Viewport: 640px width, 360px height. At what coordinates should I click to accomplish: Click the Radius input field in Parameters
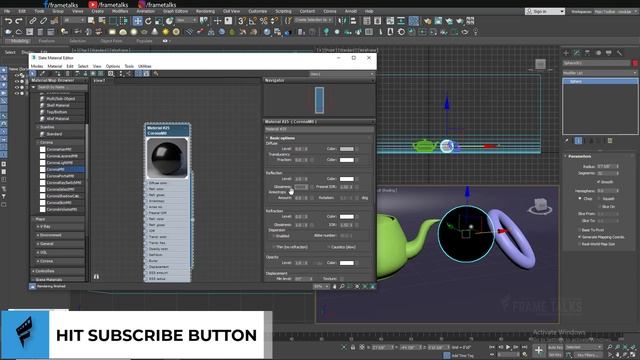point(606,167)
